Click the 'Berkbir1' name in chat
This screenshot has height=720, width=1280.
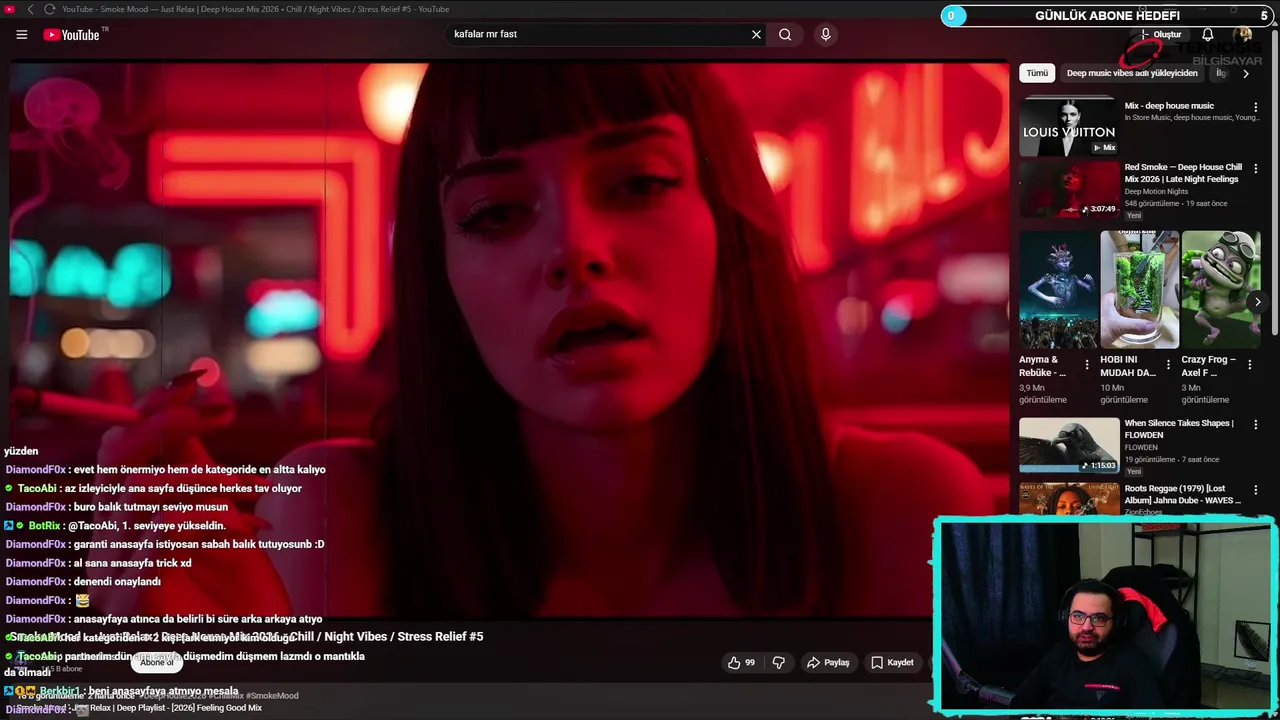[59, 691]
